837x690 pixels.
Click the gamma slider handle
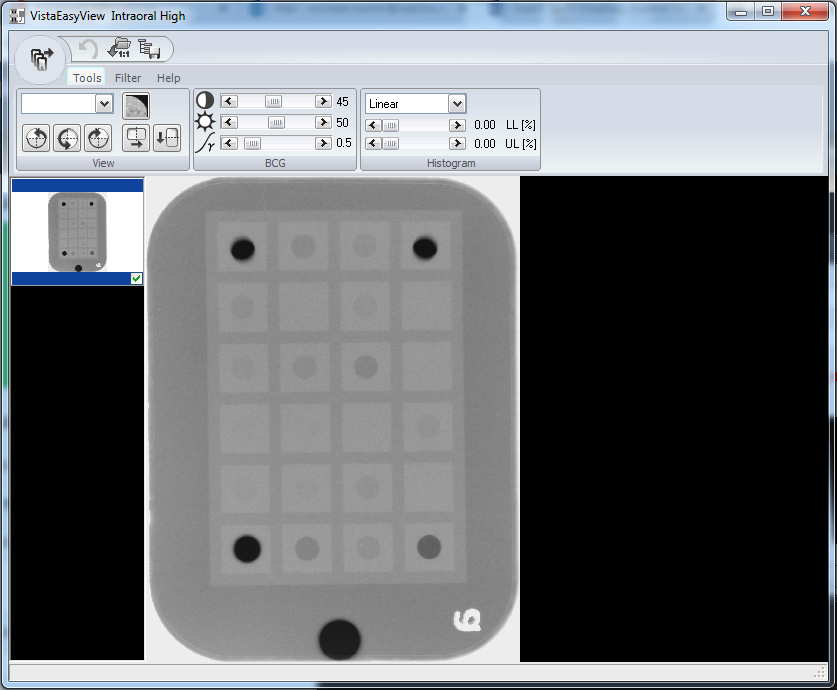[252, 144]
